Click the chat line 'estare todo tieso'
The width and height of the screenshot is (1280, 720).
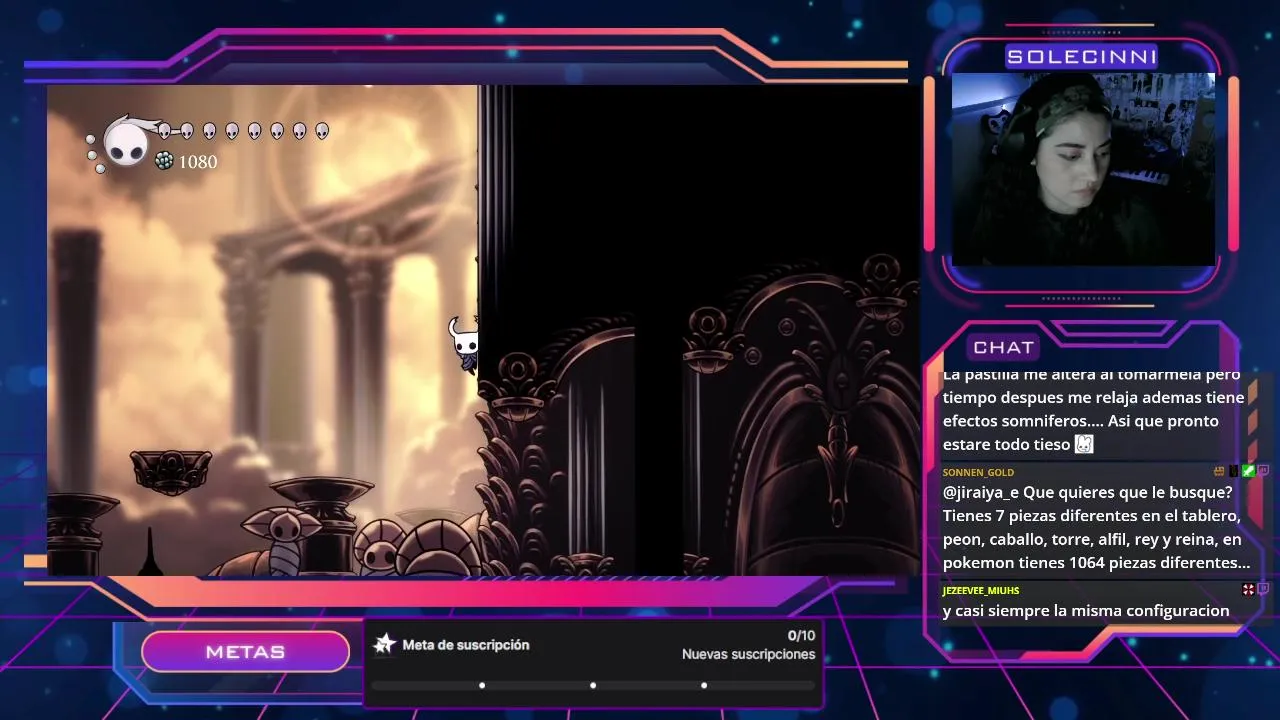click(1007, 444)
